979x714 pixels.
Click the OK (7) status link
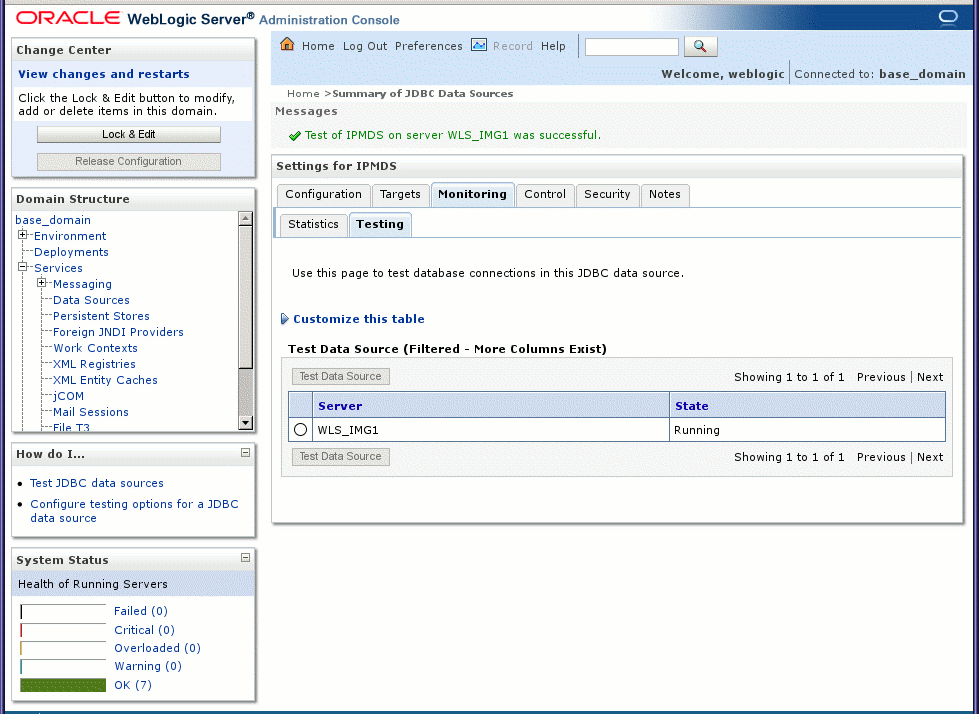pos(133,685)
